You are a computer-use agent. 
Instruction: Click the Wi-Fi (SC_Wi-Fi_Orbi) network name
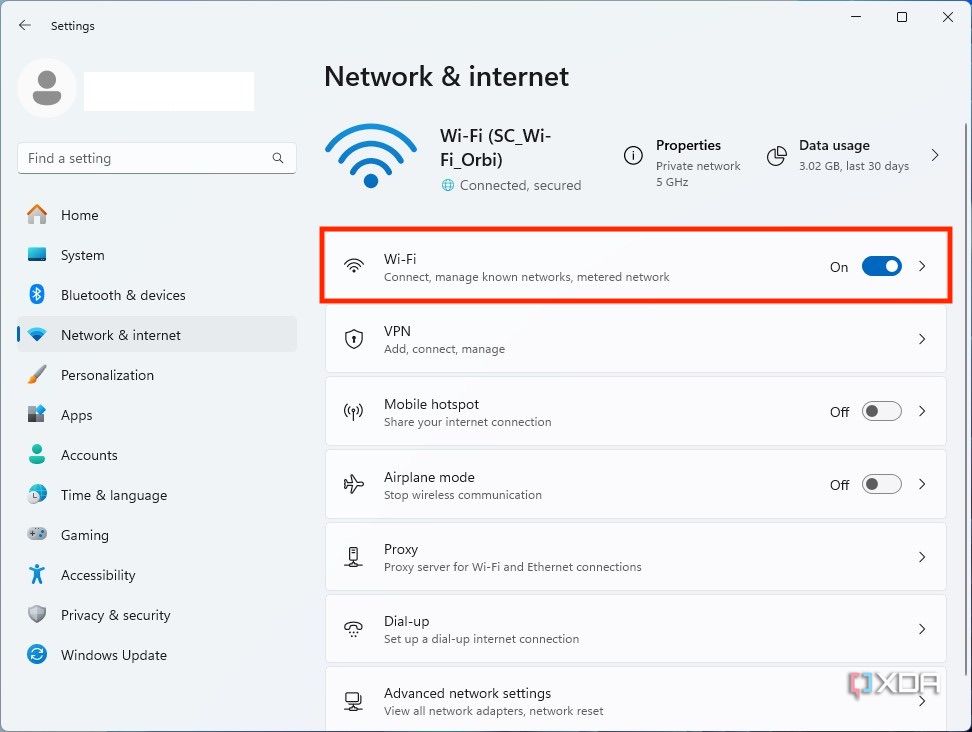(495, 148)
